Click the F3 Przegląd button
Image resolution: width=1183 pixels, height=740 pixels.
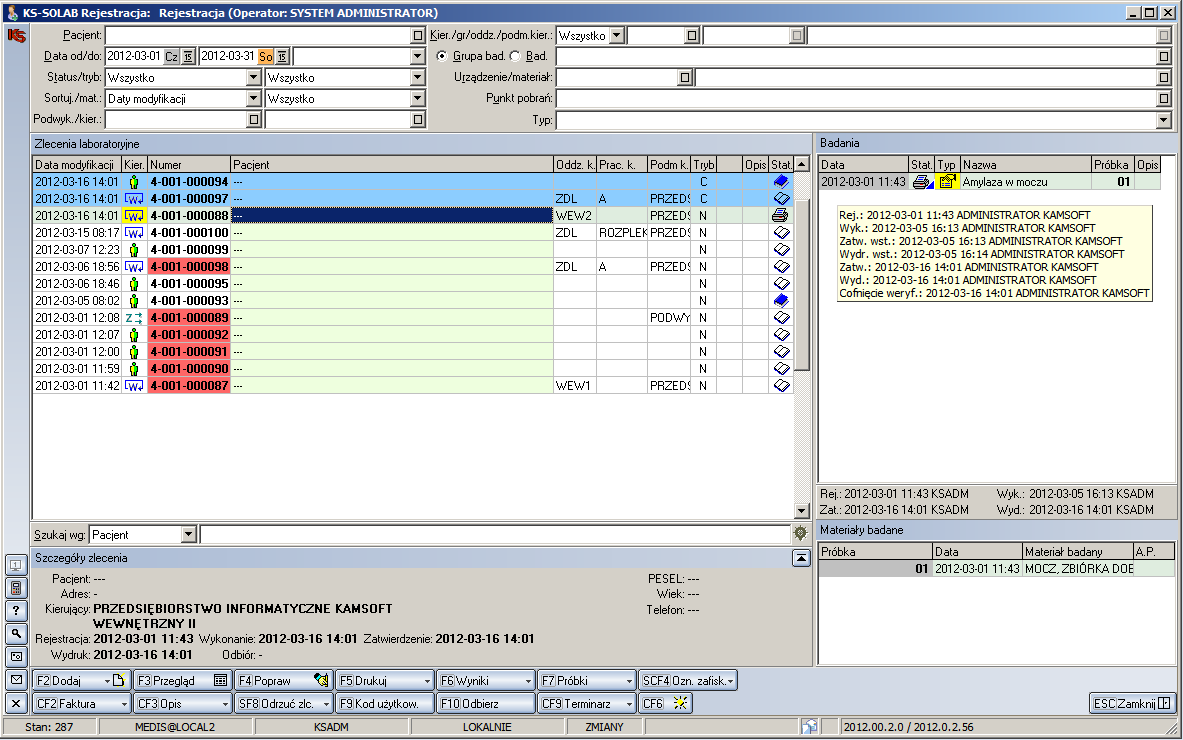(182, 680)
